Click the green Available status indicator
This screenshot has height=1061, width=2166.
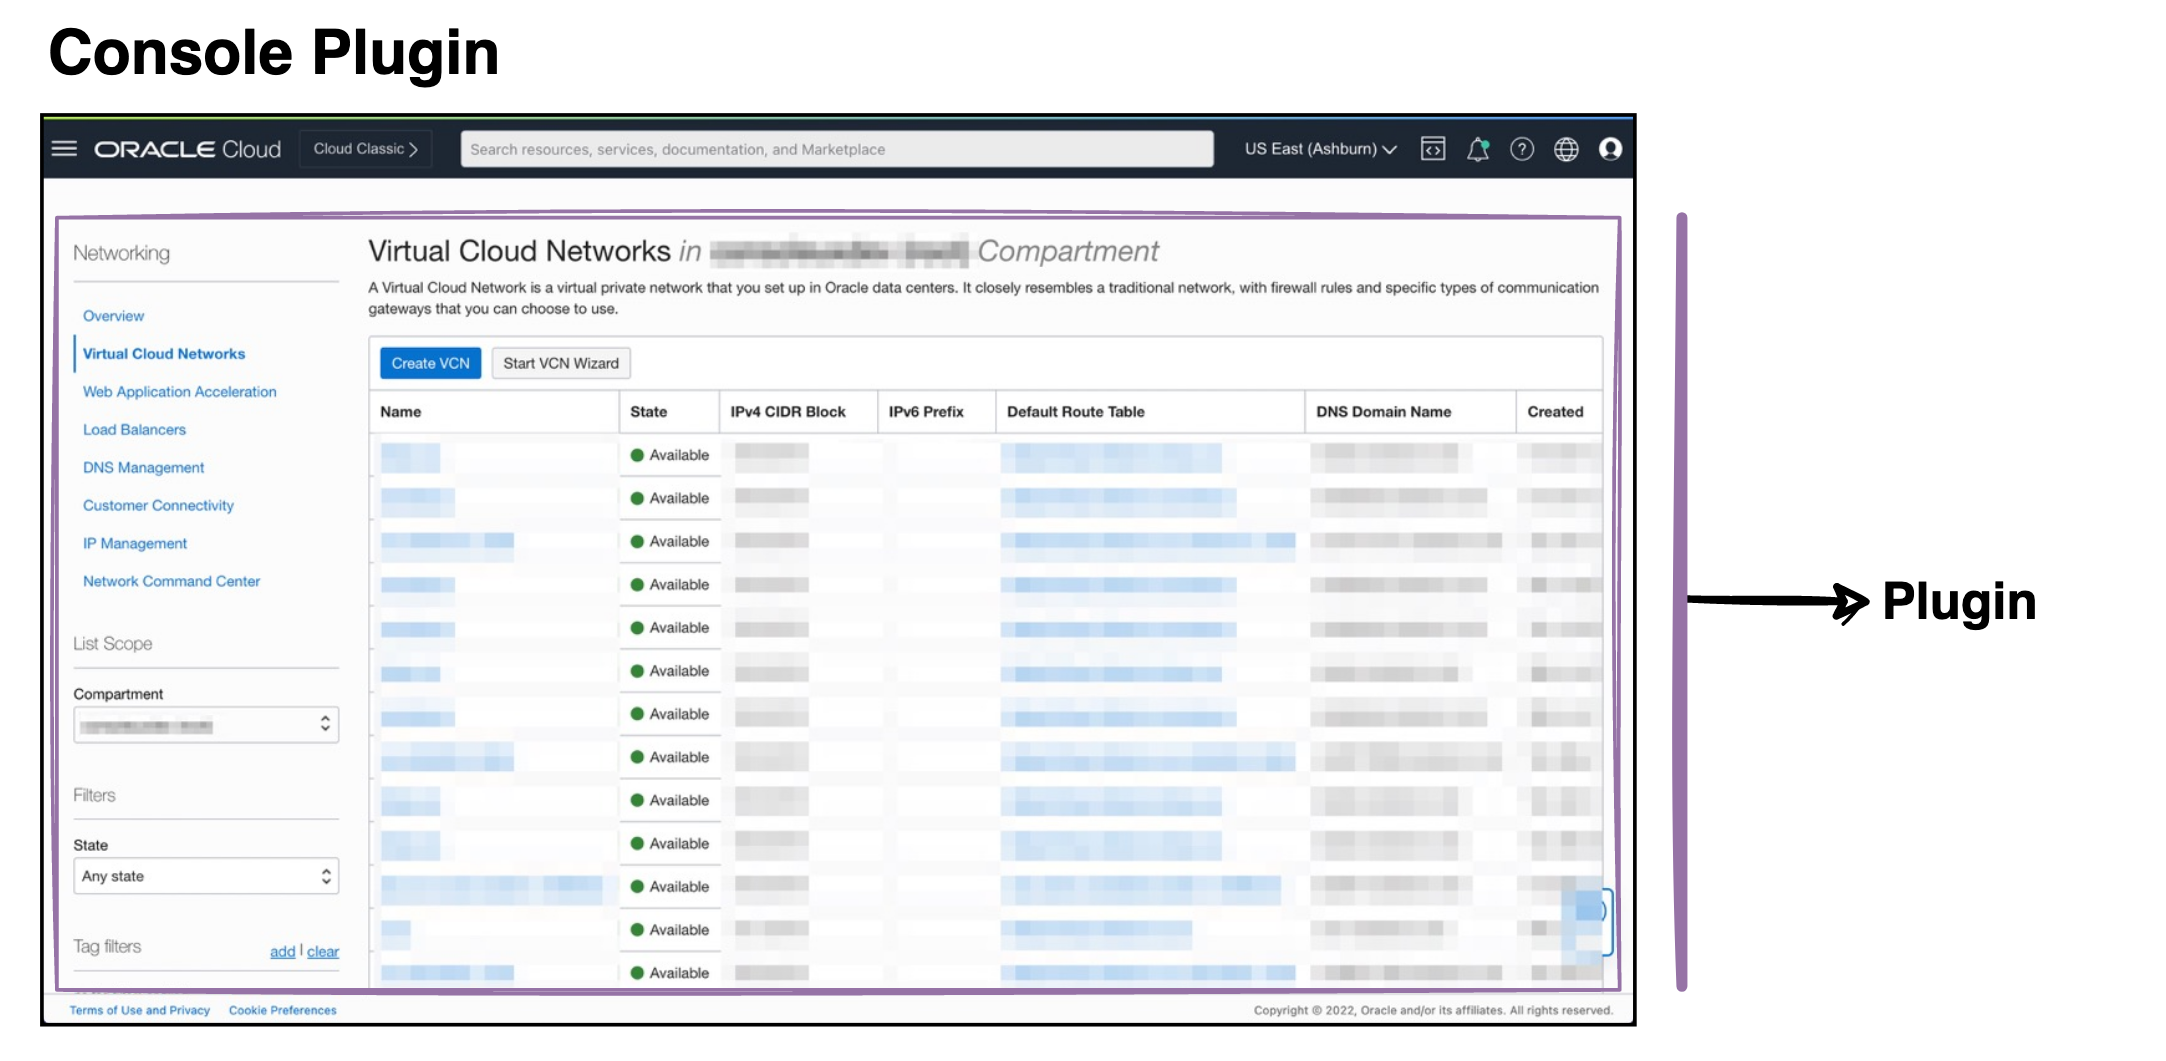coord(637,455)
